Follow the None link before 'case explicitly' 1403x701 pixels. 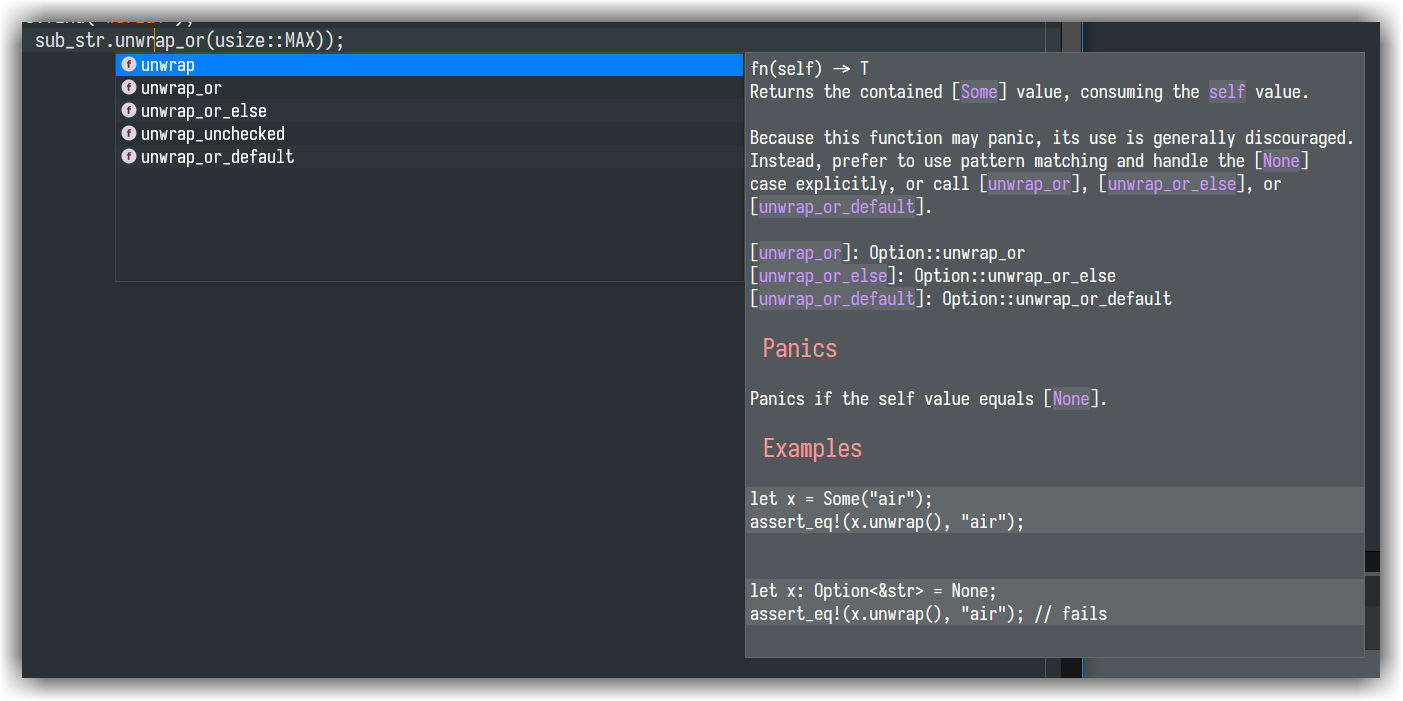[1281, 161]
